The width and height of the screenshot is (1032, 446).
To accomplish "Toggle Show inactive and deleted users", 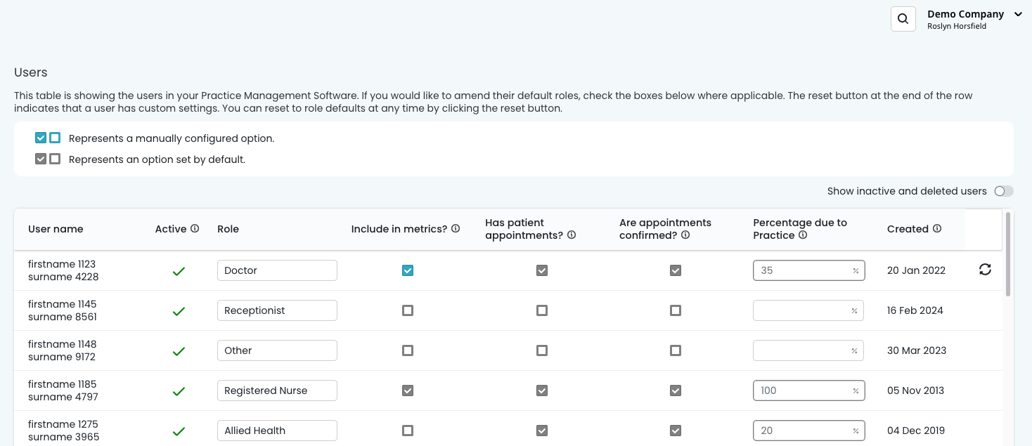I will click(x=1003, y=191).
